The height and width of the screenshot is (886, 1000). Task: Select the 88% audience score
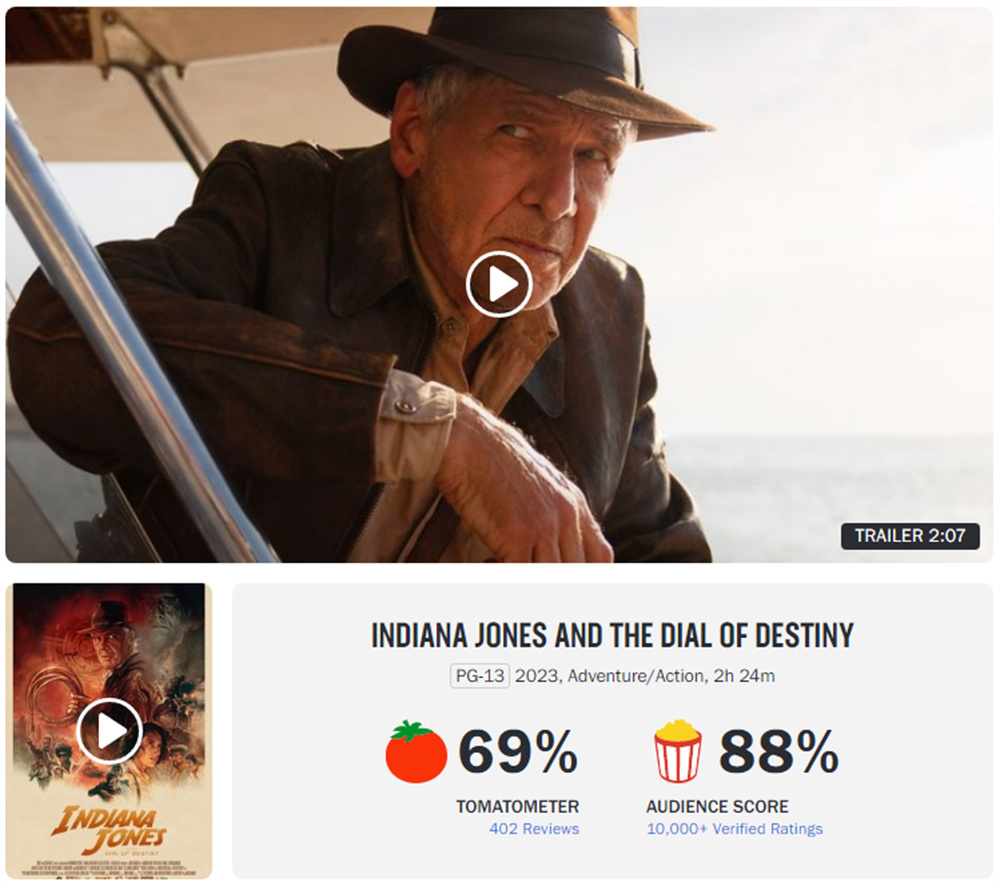779,752
